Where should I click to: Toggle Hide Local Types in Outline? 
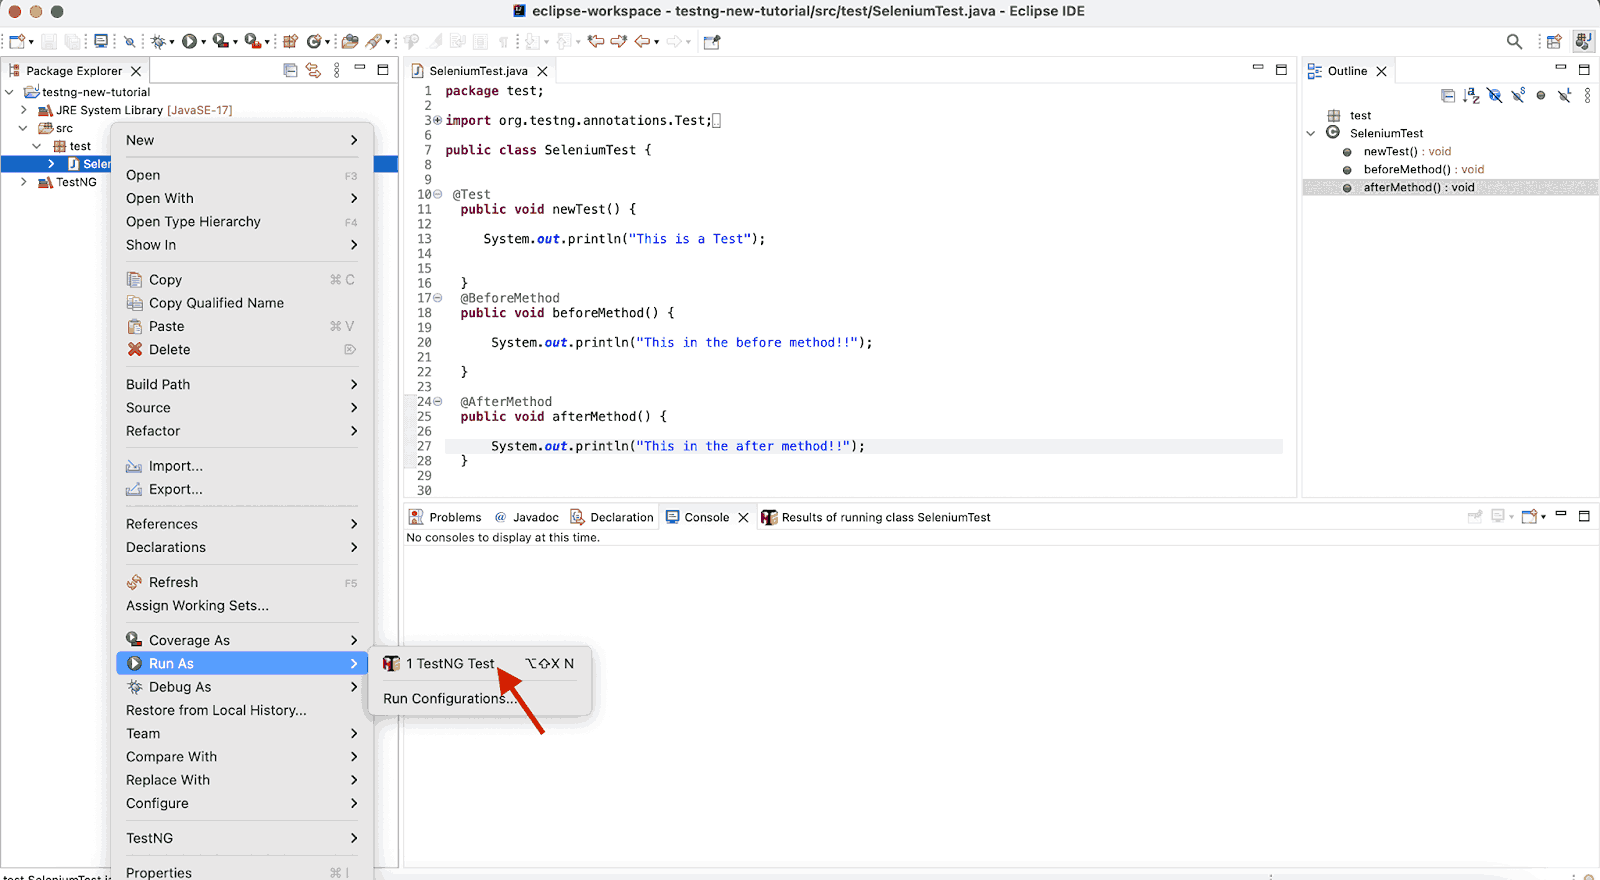tap(1564, 96)
